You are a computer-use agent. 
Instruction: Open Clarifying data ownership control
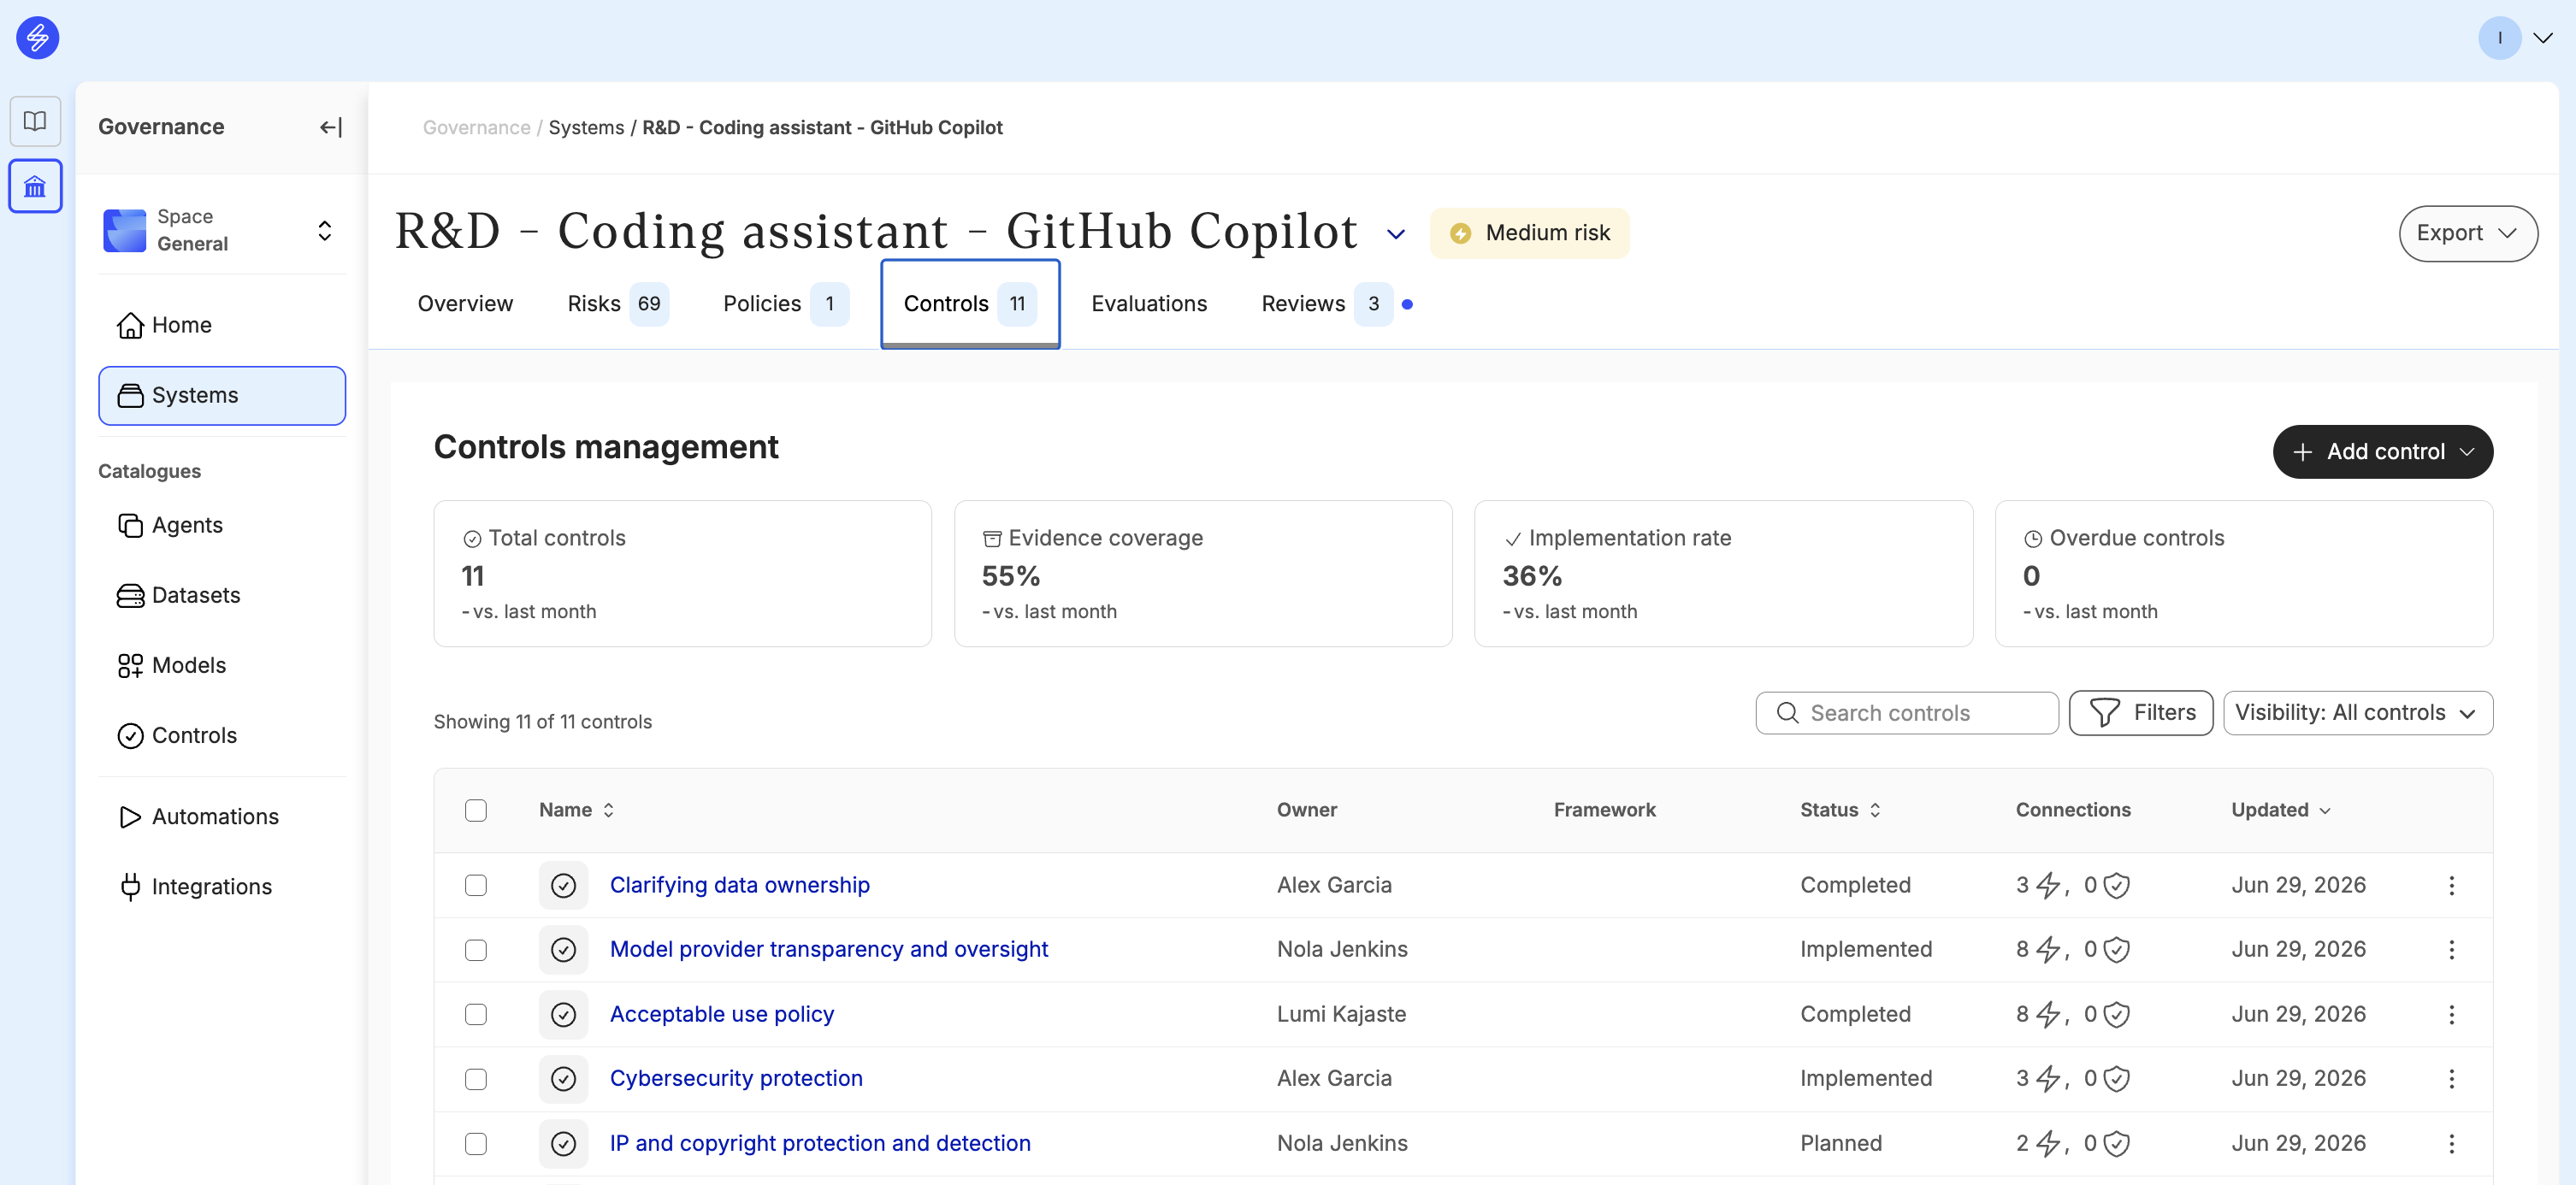(x=739, y=885)
